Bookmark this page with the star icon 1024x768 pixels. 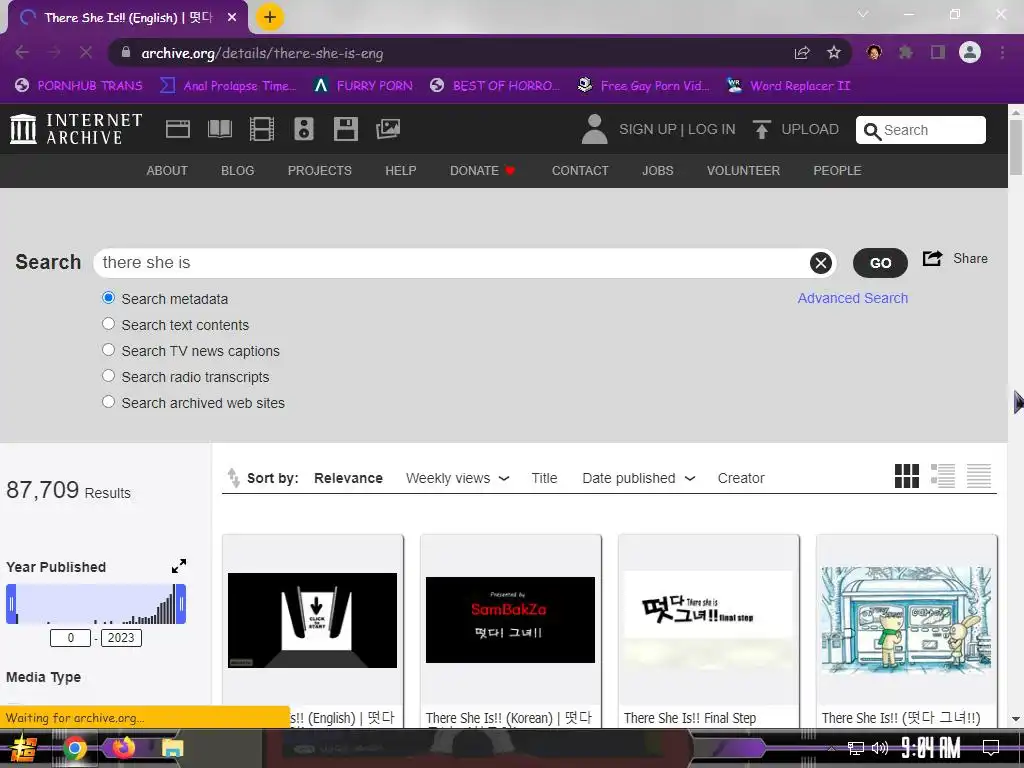click(x=834, y=53)
